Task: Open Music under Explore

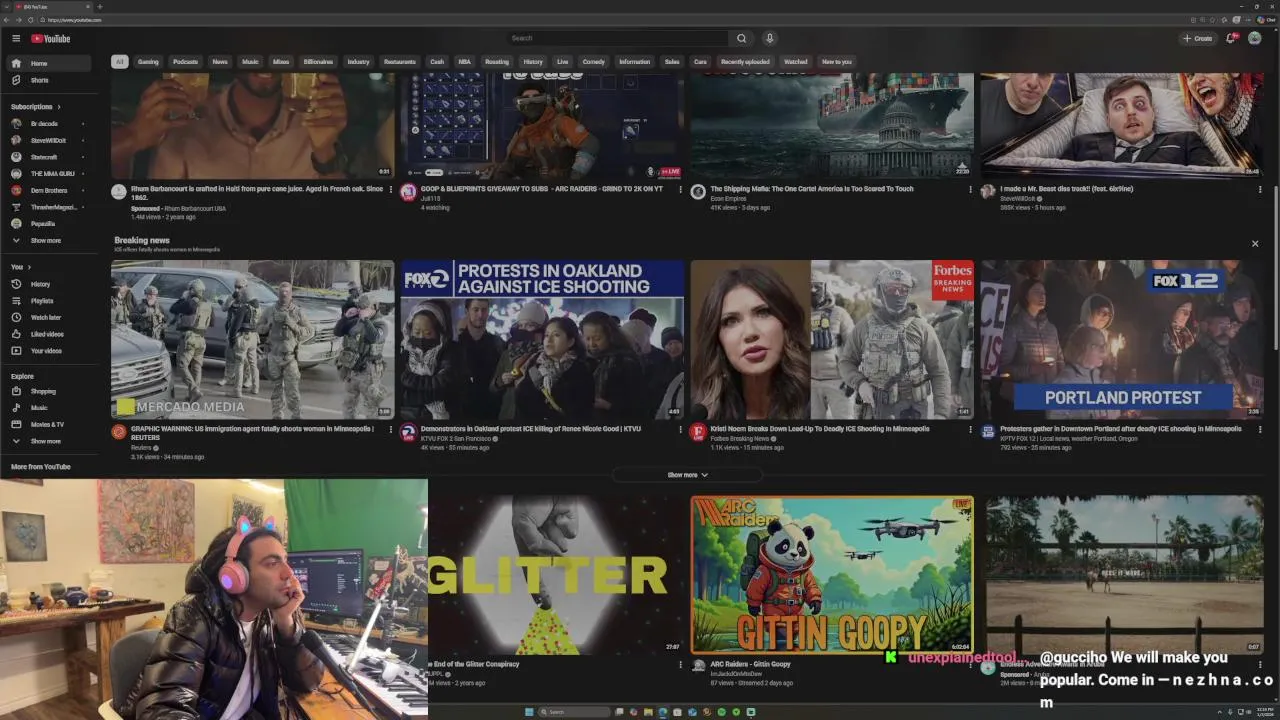Action: point(50,408)
